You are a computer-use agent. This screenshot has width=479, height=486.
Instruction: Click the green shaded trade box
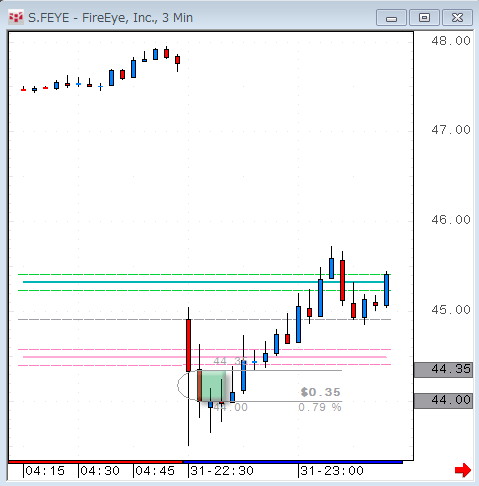[213, 386]
